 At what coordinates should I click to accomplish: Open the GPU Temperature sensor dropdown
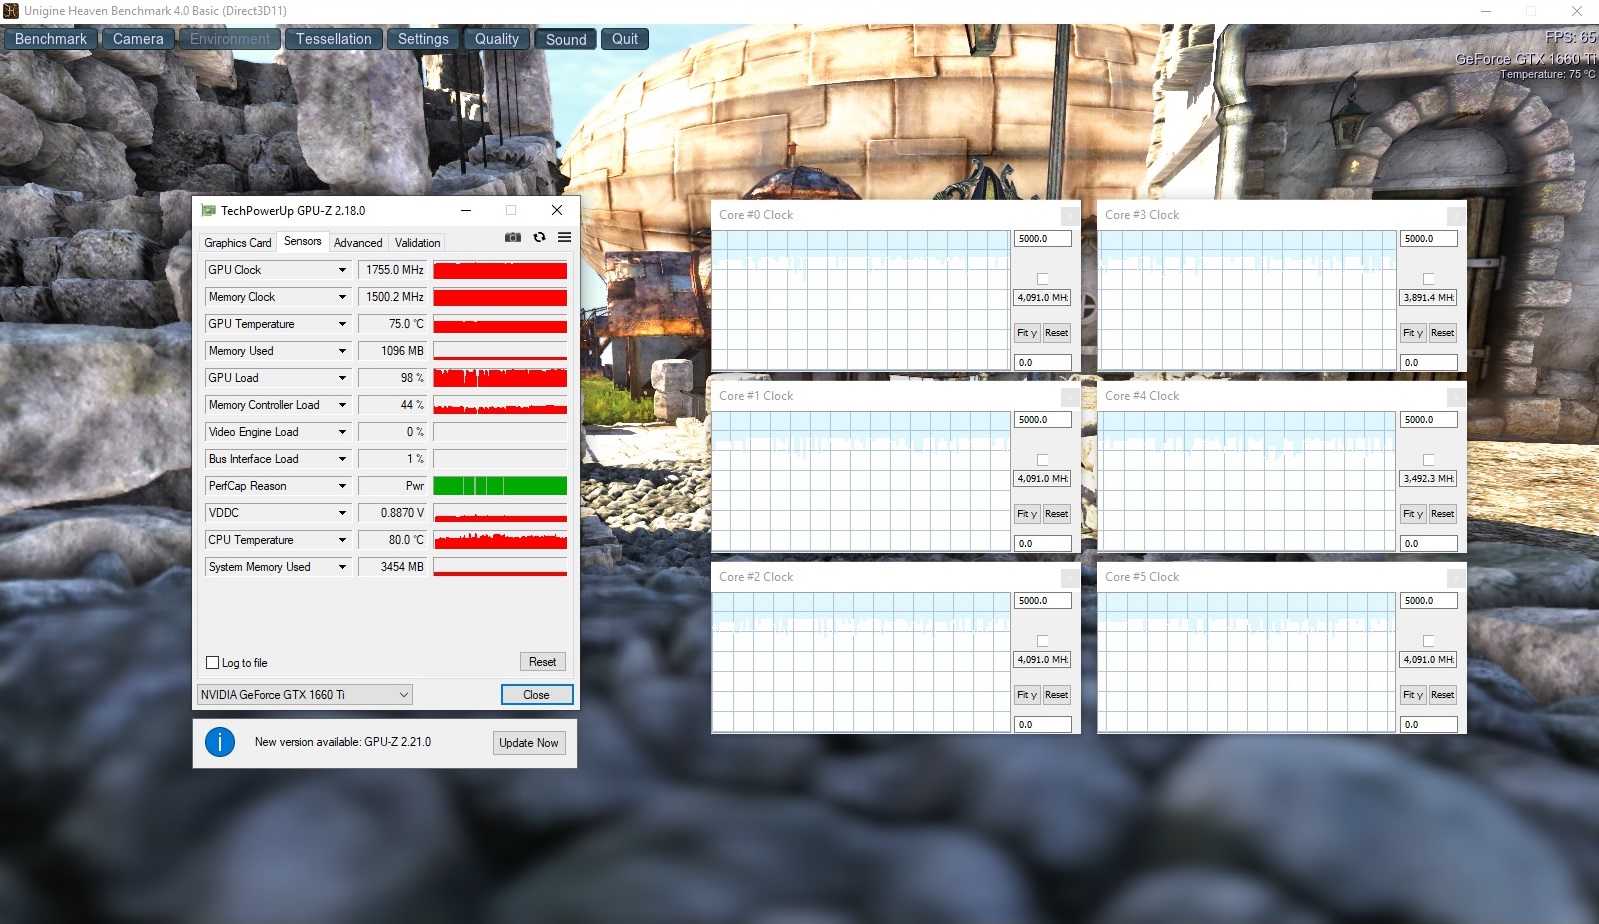342,324
